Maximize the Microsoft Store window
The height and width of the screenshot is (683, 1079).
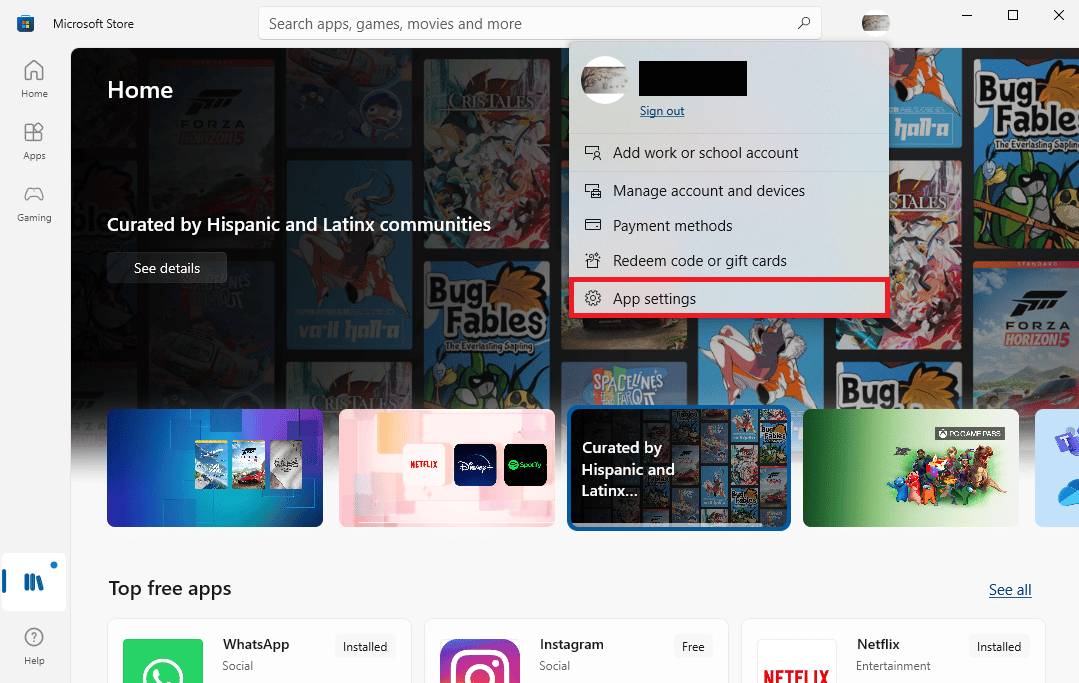1012,15
